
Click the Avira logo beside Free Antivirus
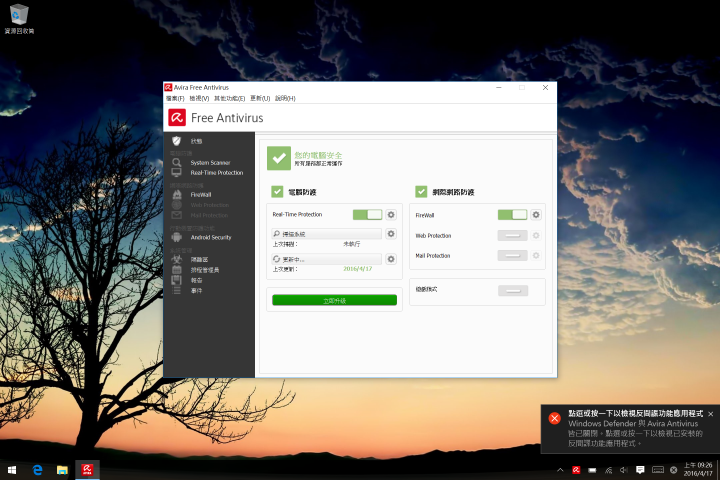point(177,118)
